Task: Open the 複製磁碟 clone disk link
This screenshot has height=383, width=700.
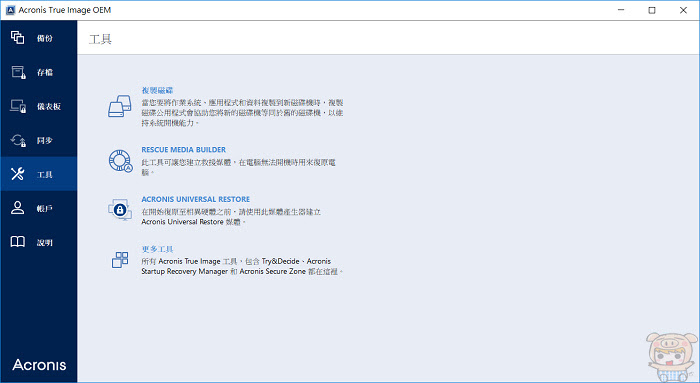Action: 157,90
